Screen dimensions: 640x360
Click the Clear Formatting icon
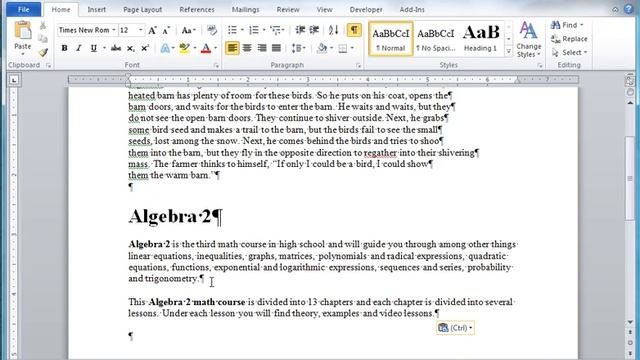[x=212, y=30]
